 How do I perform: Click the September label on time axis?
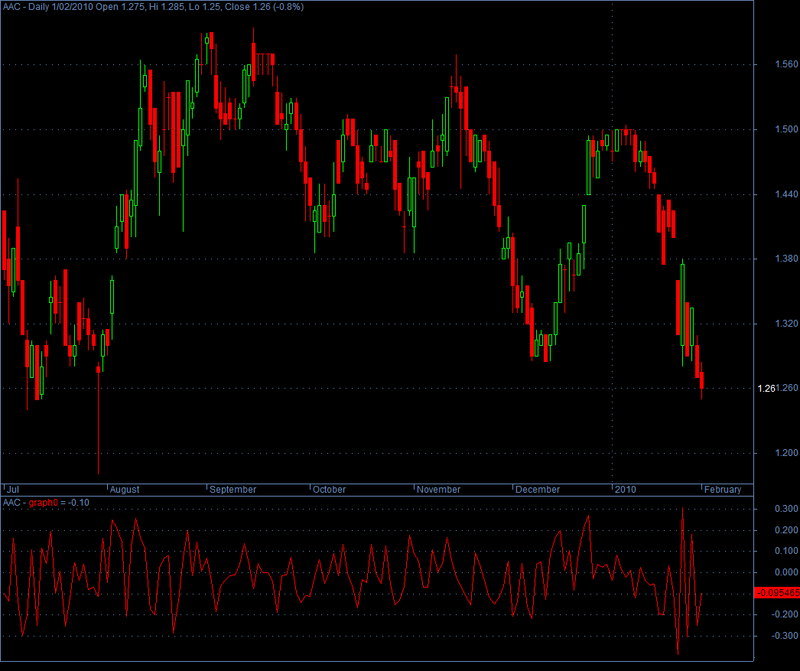[233, 489]
